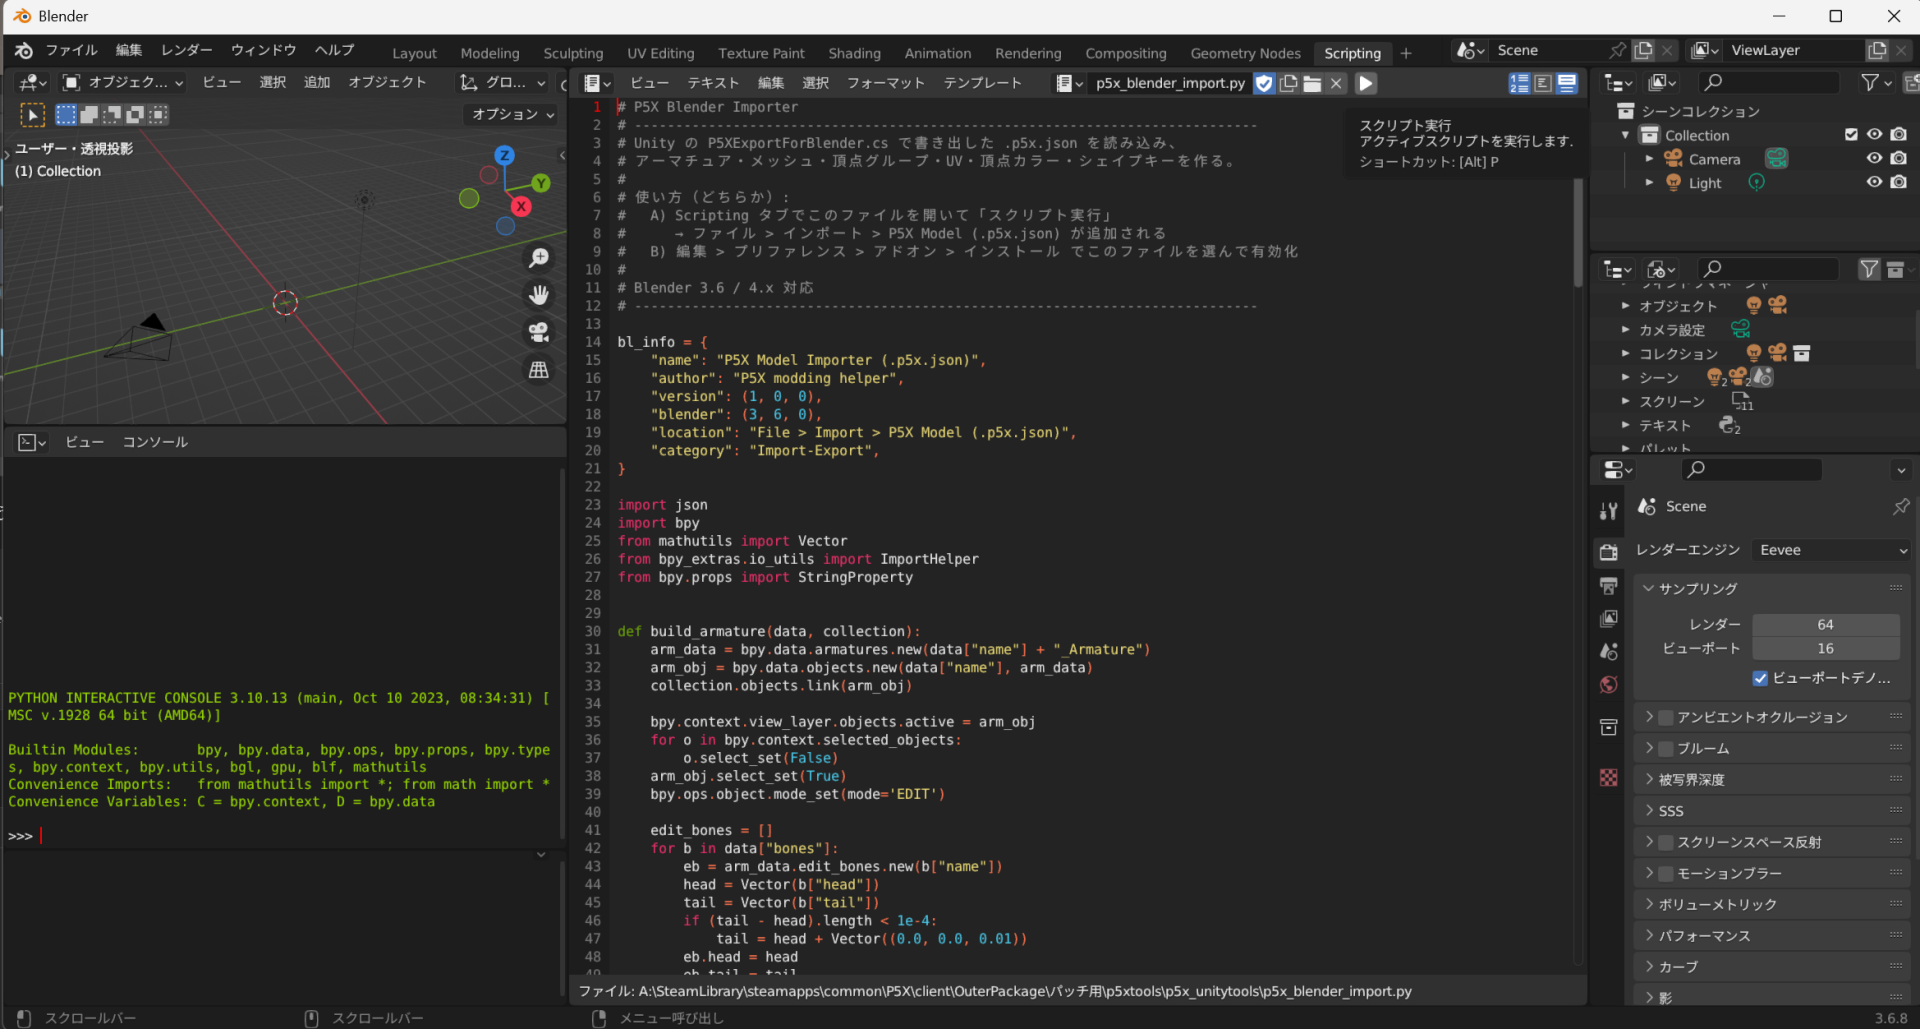
Task: Uncheck the viewport denoising checkbox
Action: coord(1760,678)
